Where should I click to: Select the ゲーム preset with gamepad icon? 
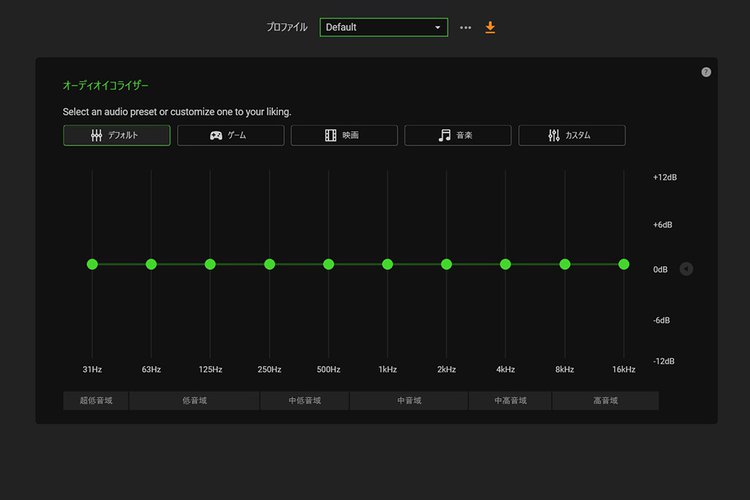click(x=230, y=135)
